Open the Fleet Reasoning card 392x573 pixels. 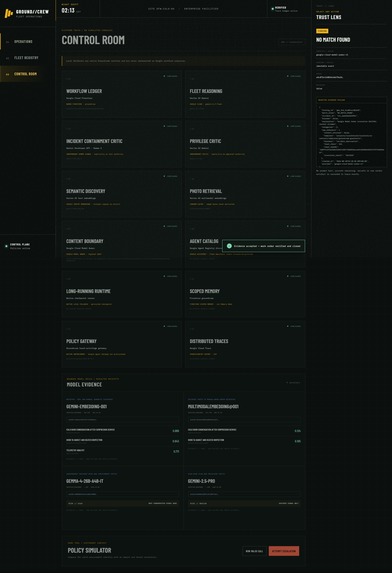click(x=245, y=94)
